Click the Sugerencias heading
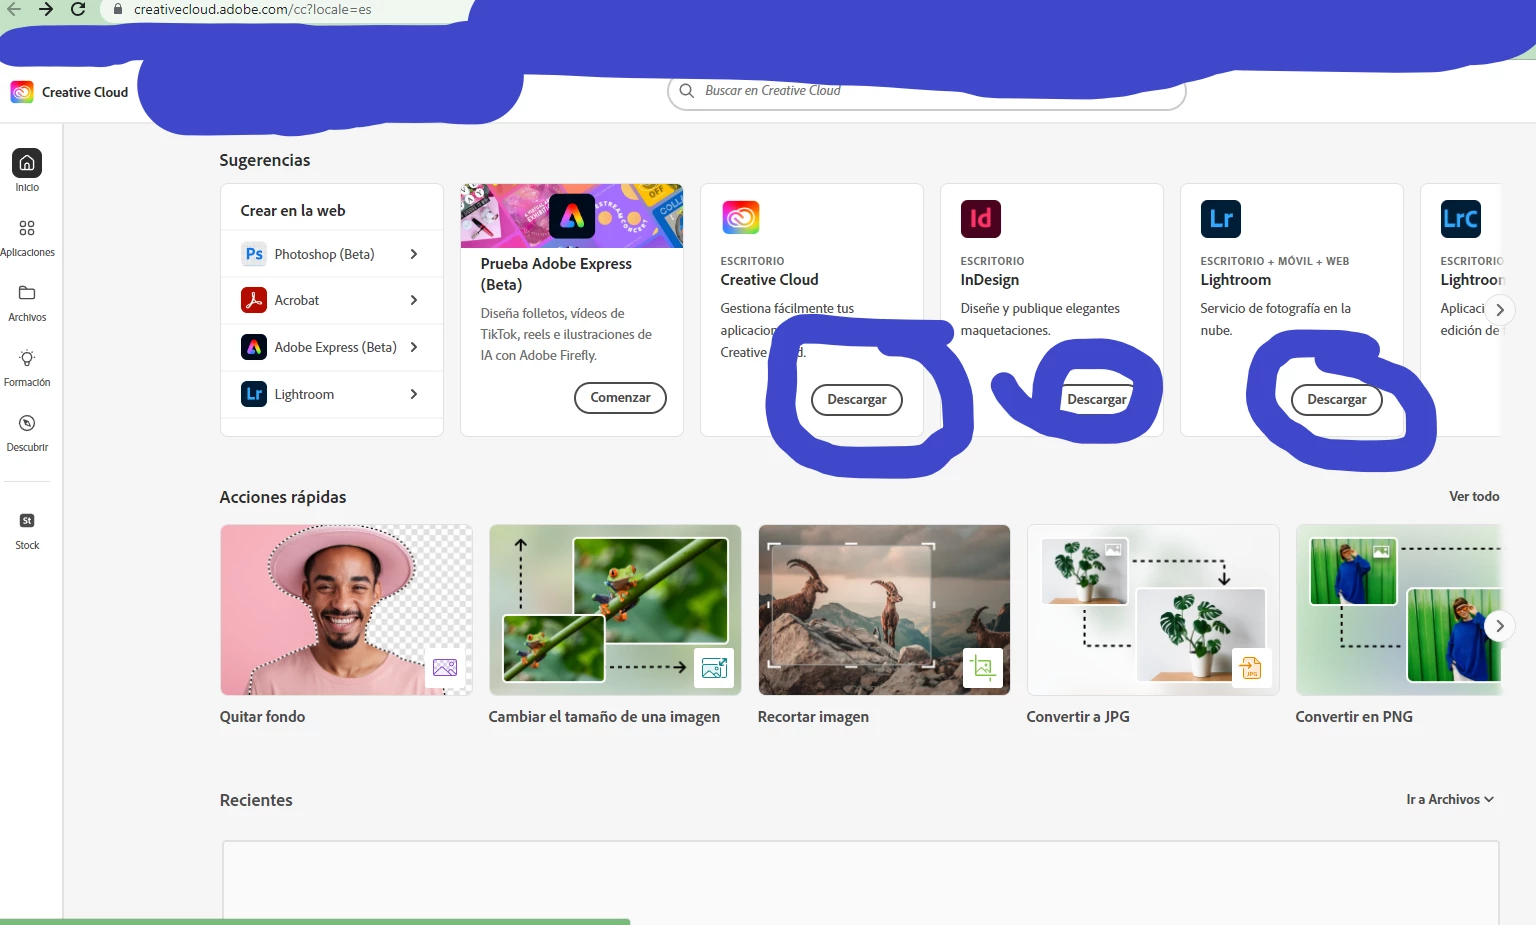The image size is (1536, 925). [265, 160]
